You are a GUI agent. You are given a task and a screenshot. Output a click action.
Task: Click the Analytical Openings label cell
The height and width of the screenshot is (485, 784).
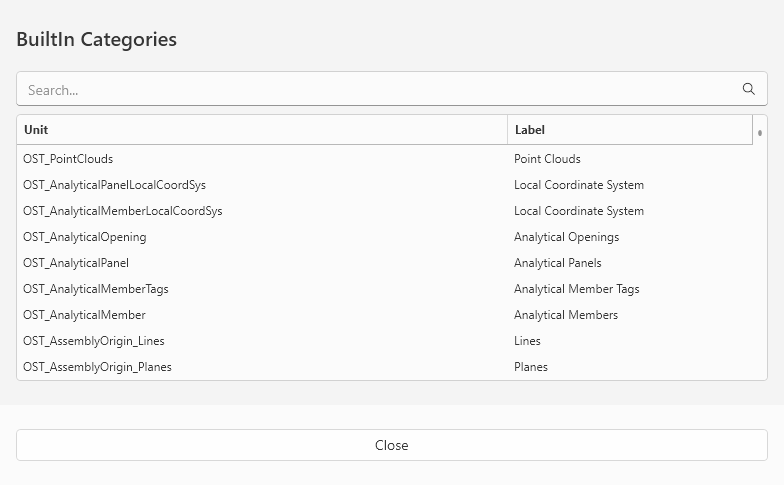[x=566, y=237]
